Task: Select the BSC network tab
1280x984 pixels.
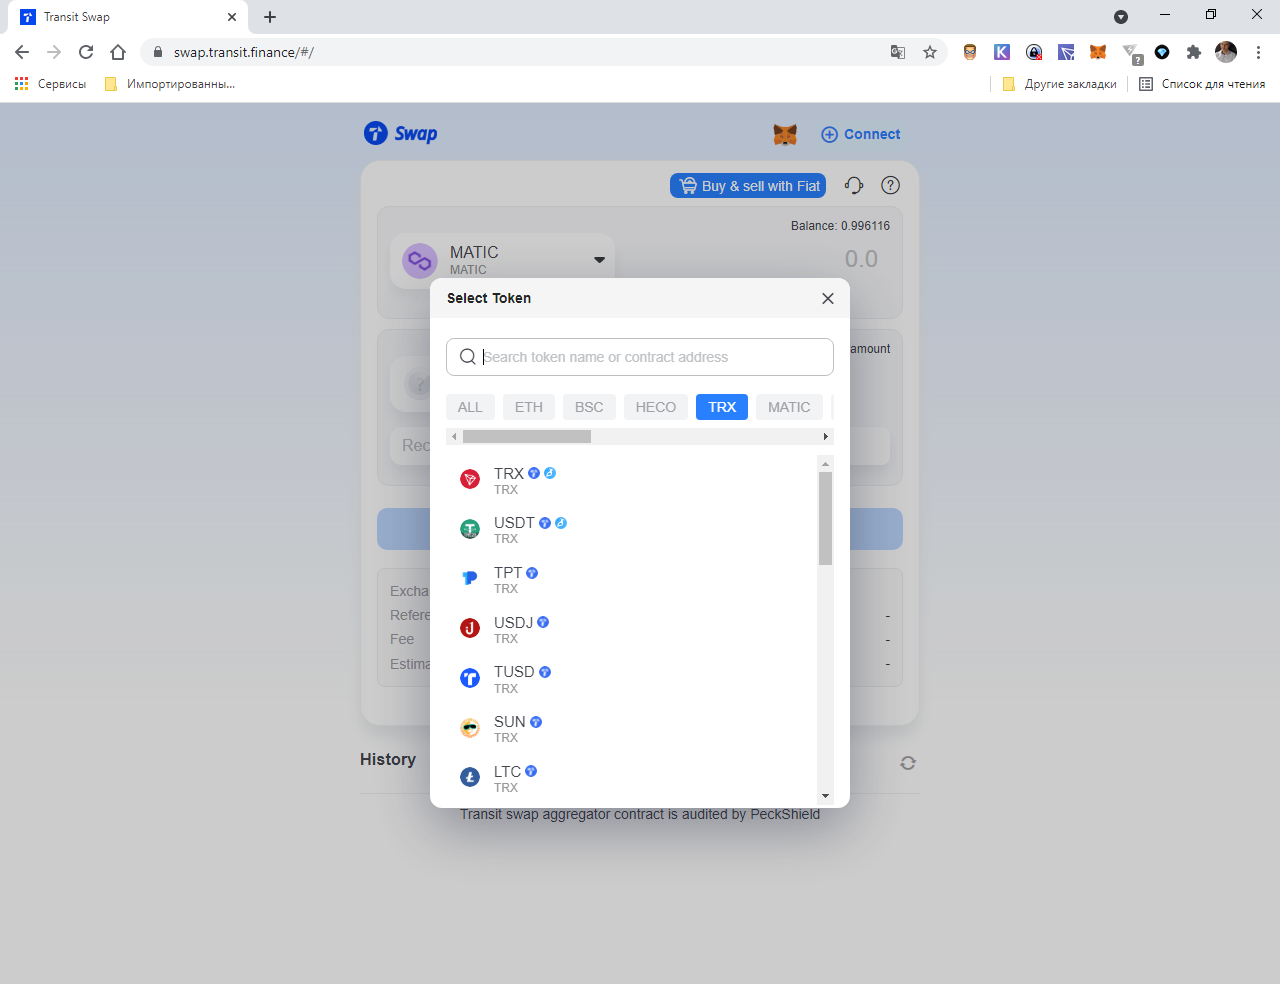Action: pos(589,407)
